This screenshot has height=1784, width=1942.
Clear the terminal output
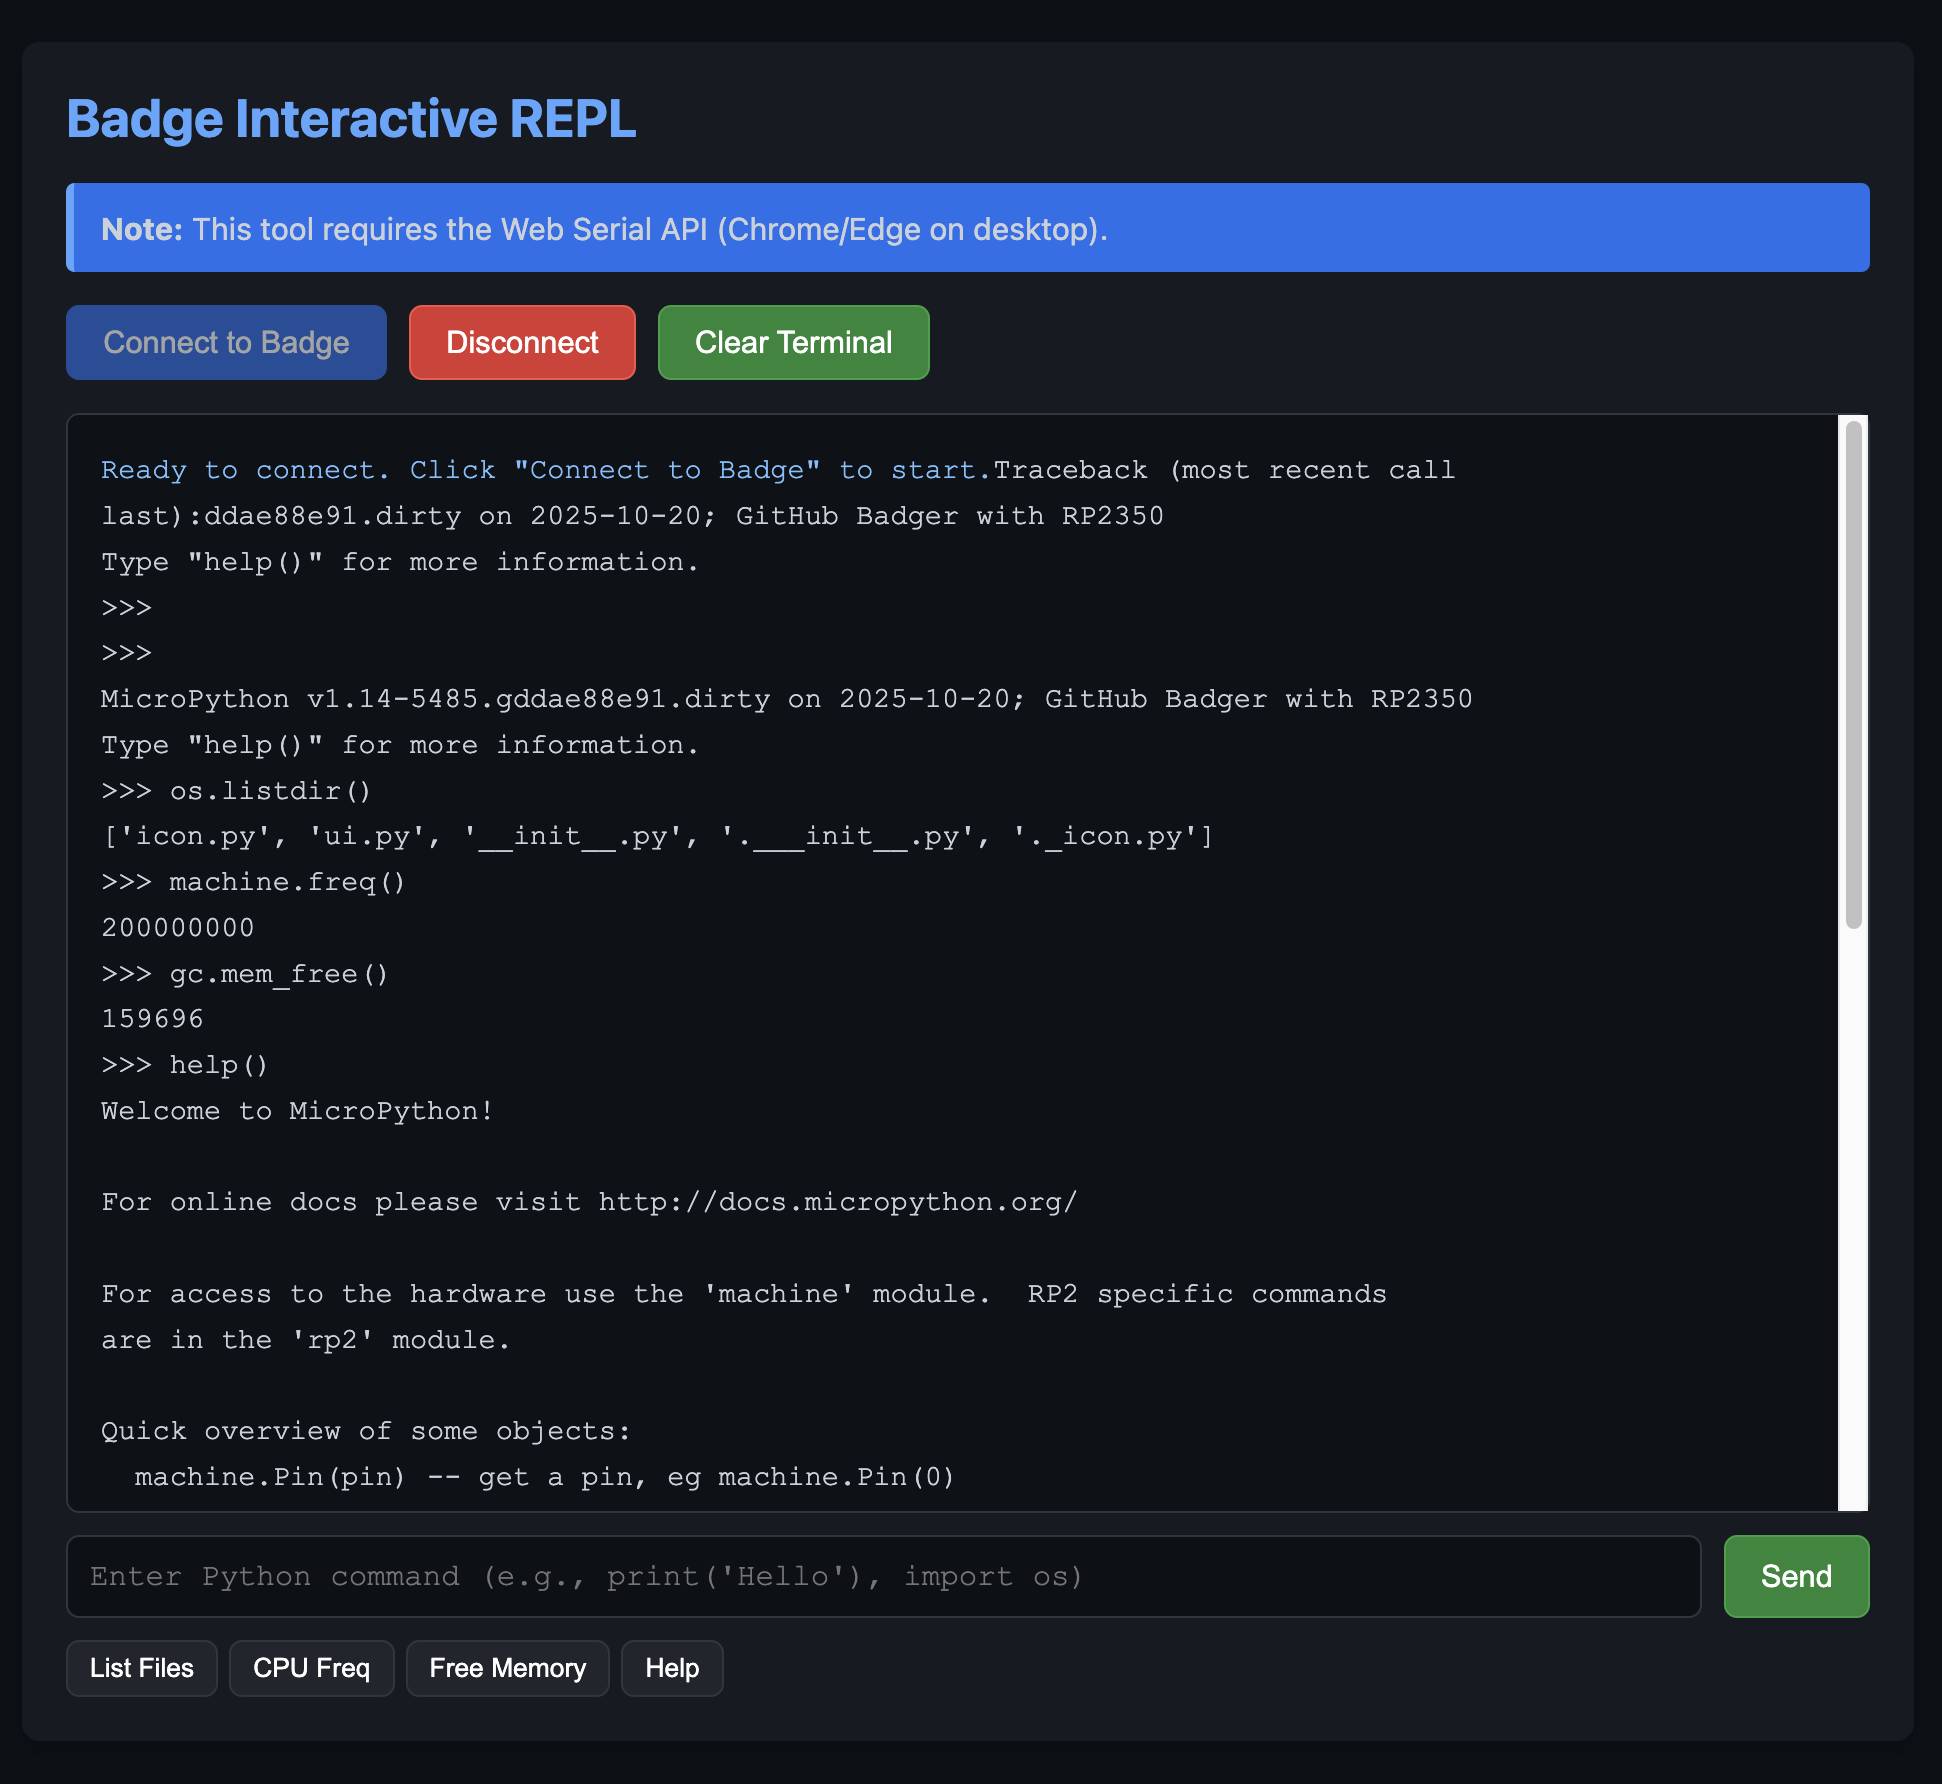pyautogui.click(x=793, y=342)
